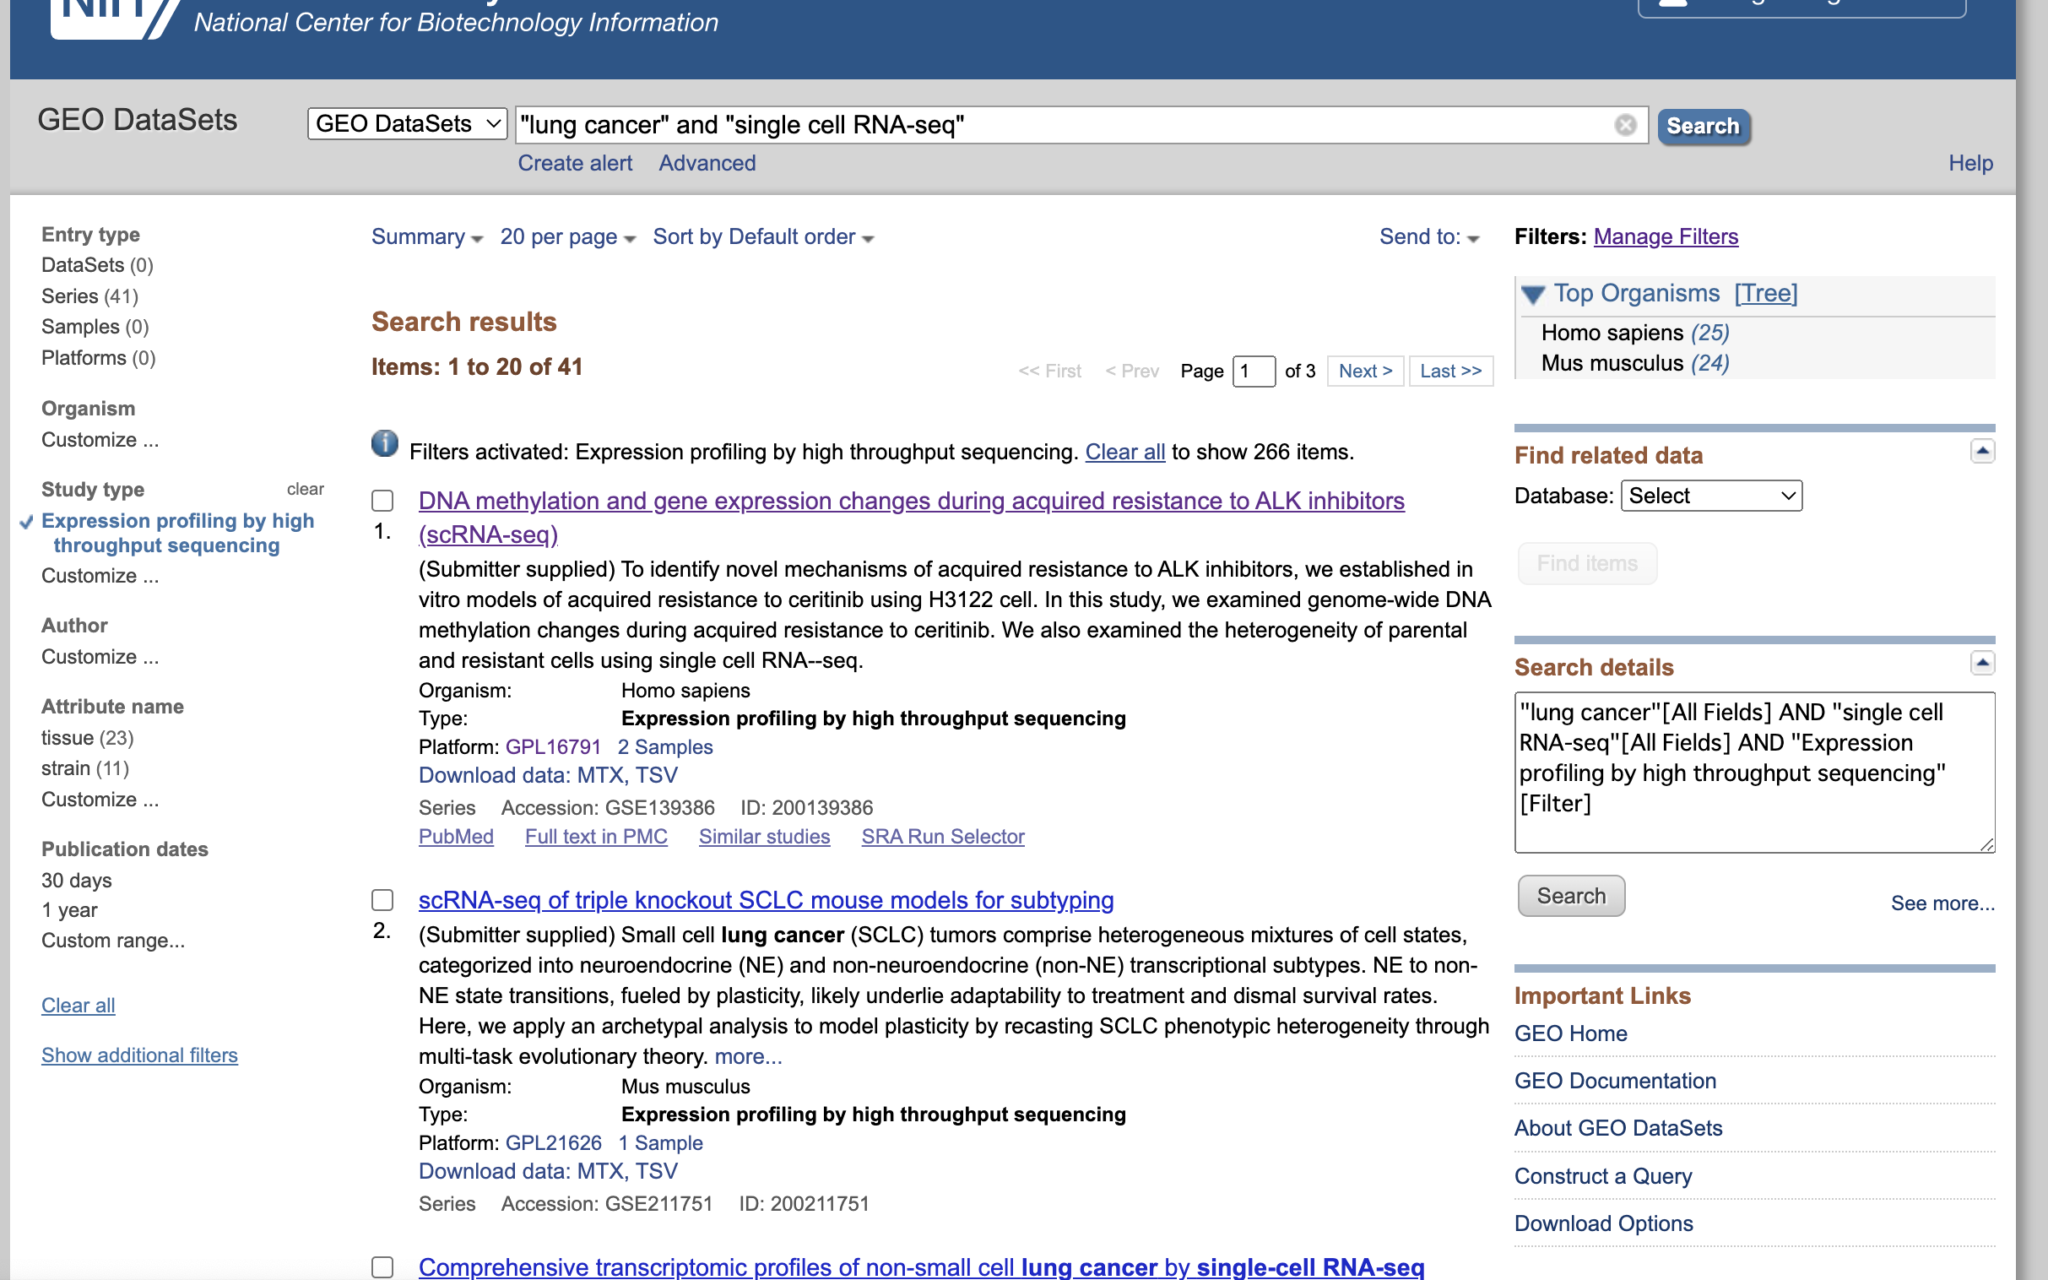Select the checkbox for the SCLC mouse study

pyautogui.click(x=382, y=900)
